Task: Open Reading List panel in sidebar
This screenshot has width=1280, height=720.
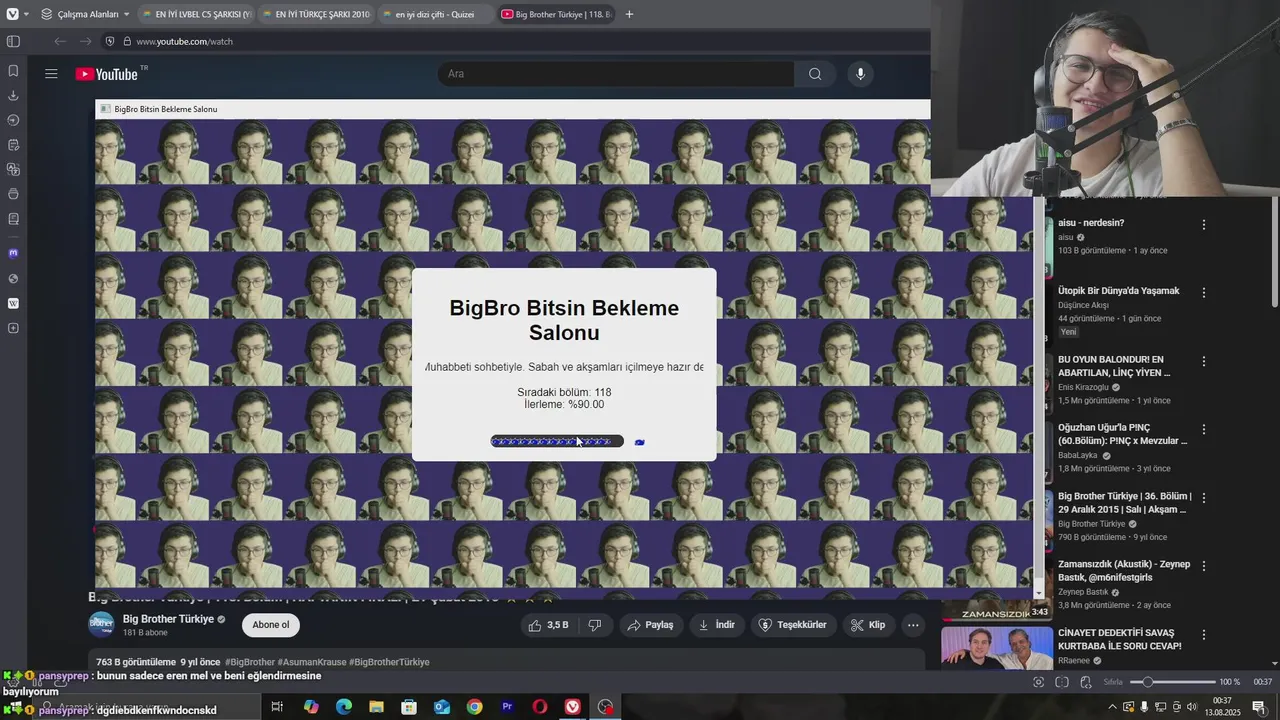Action: [13, 218]
